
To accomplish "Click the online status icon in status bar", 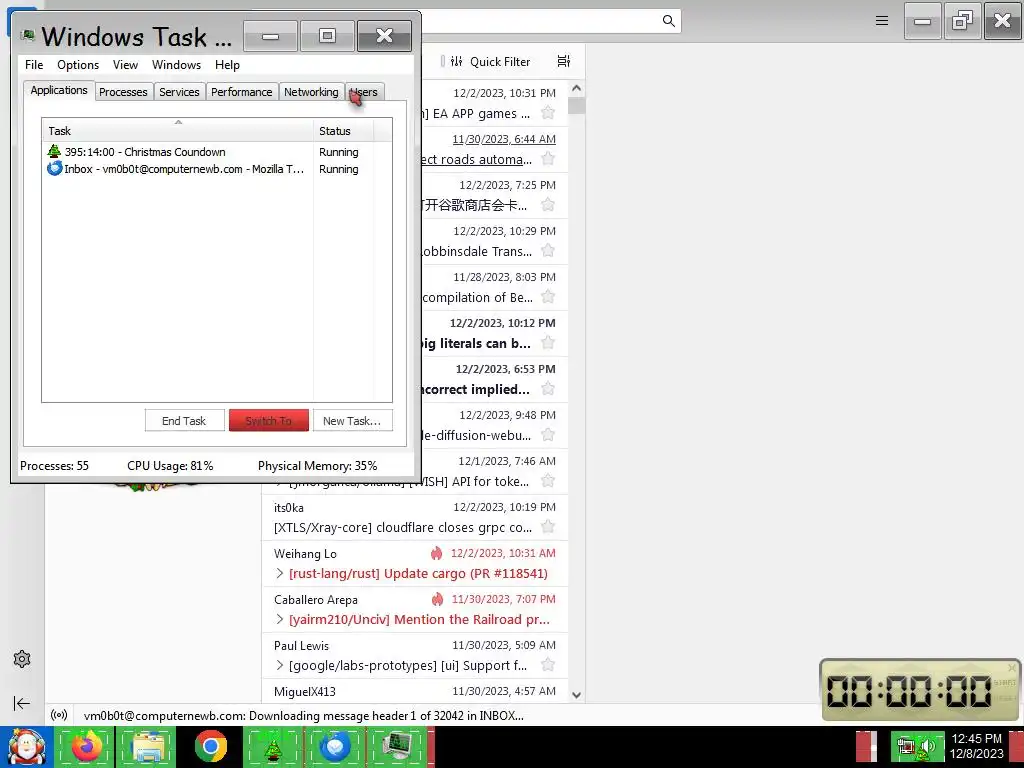I will [59, 715].
